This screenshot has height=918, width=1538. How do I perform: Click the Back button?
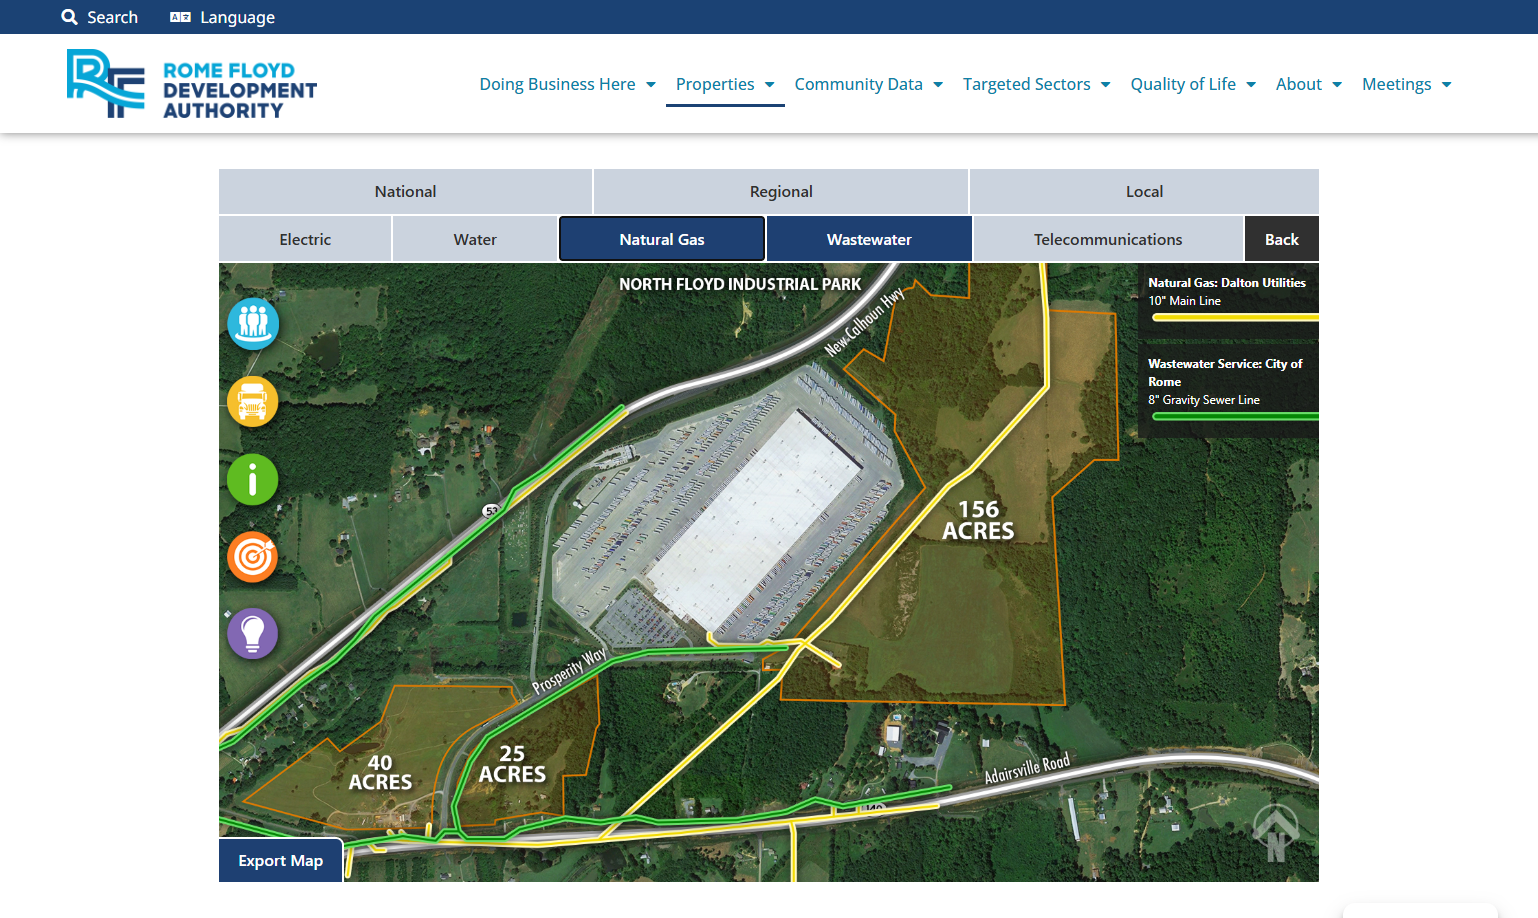pos(1282,239)
